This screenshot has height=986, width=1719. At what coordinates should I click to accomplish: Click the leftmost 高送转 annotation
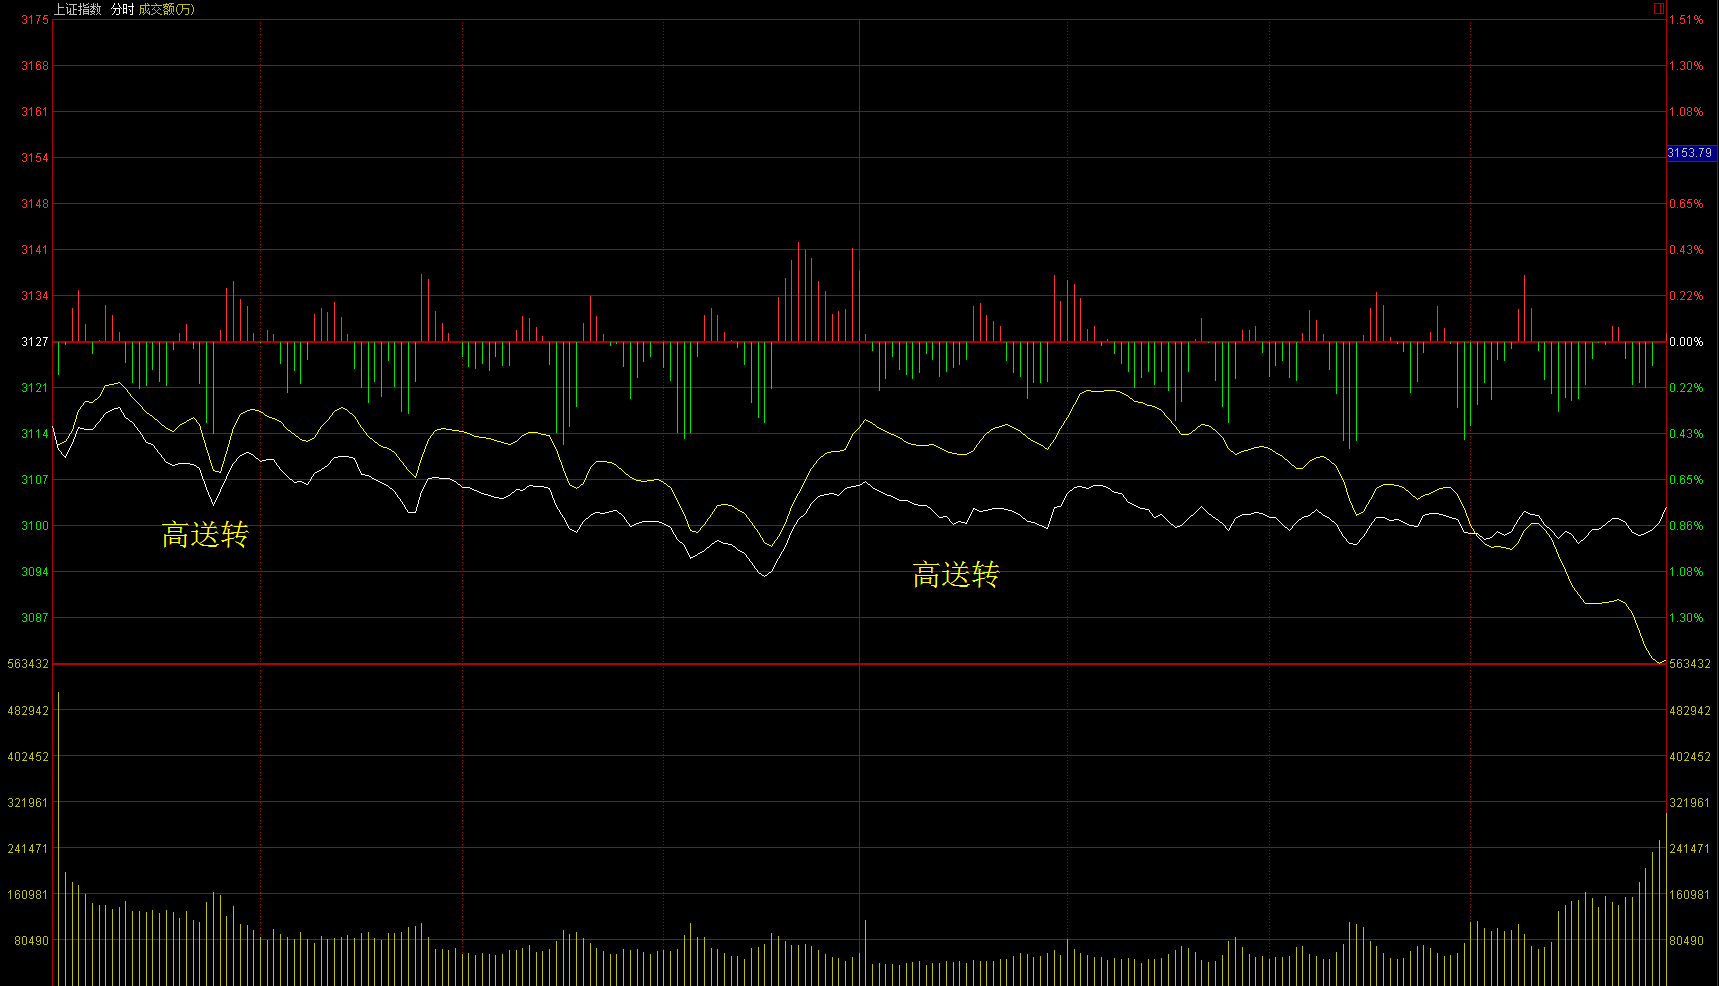pos(205,535)
